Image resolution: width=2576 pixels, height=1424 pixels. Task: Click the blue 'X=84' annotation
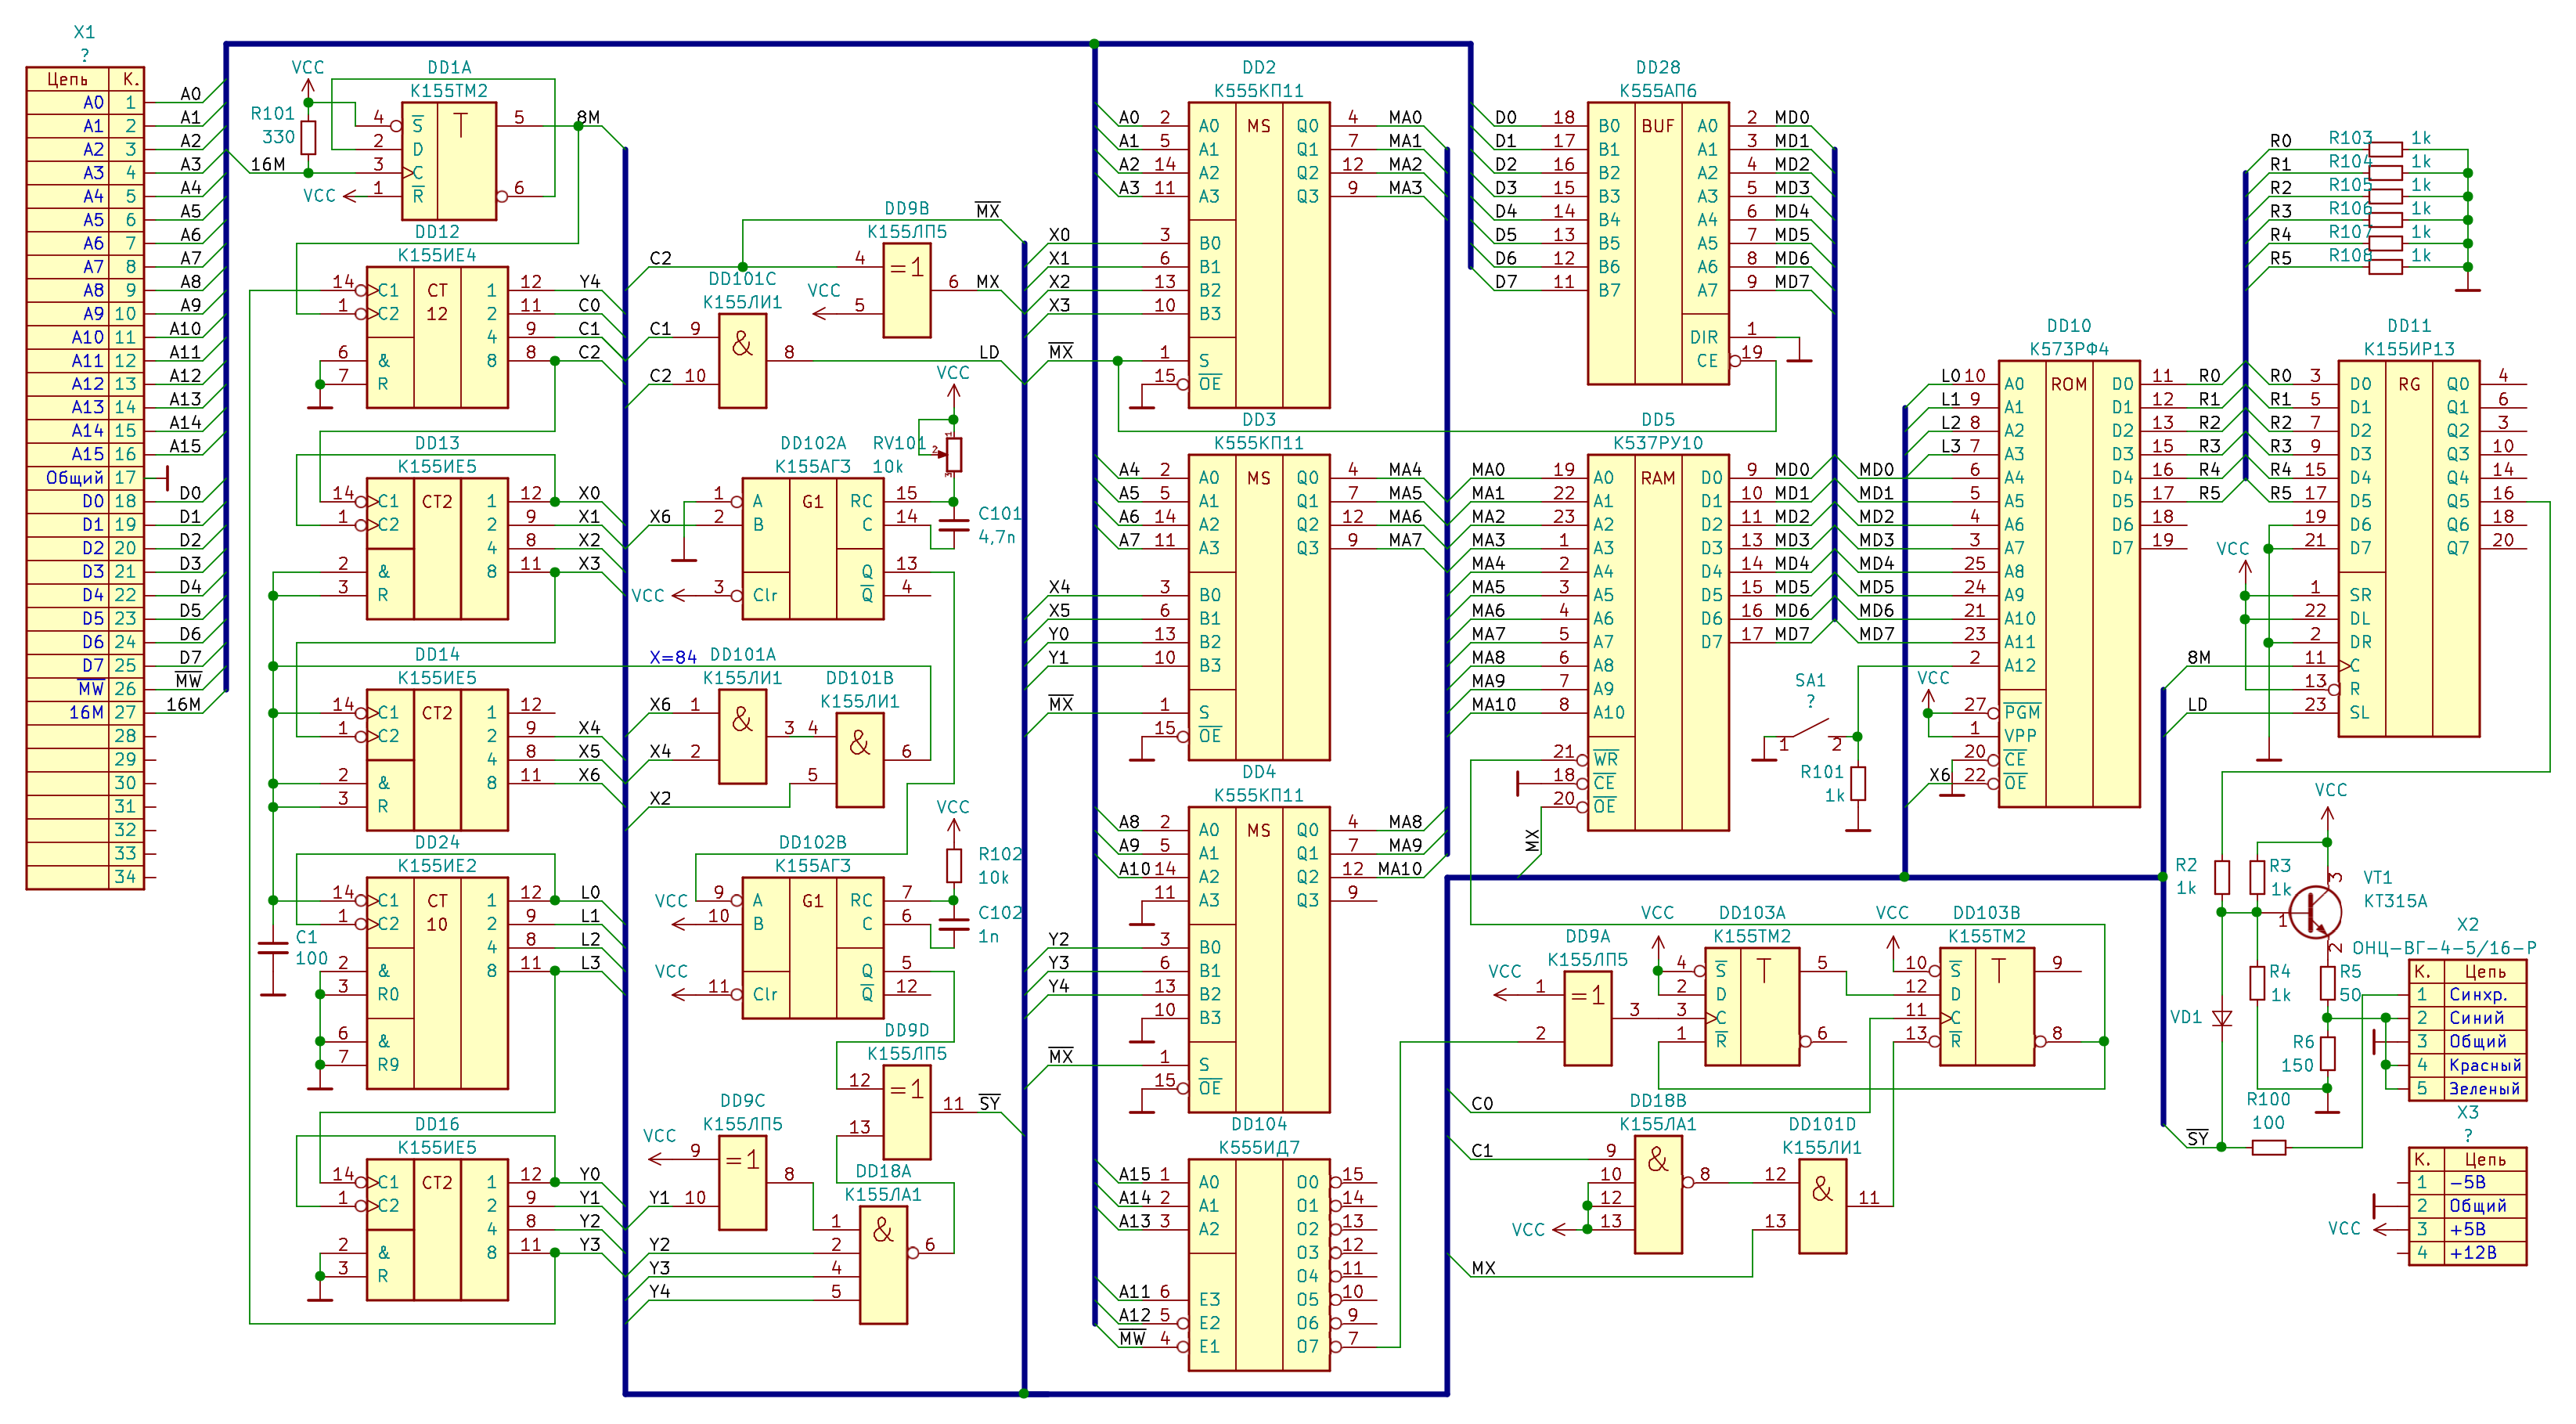[x=673, y=657]
